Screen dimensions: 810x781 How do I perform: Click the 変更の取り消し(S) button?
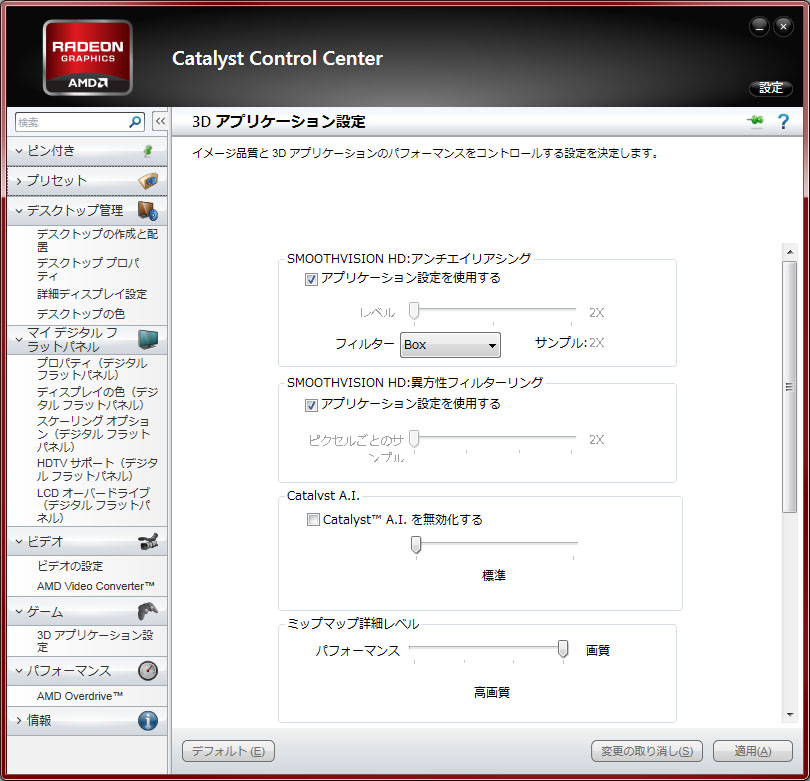(647, 751)
